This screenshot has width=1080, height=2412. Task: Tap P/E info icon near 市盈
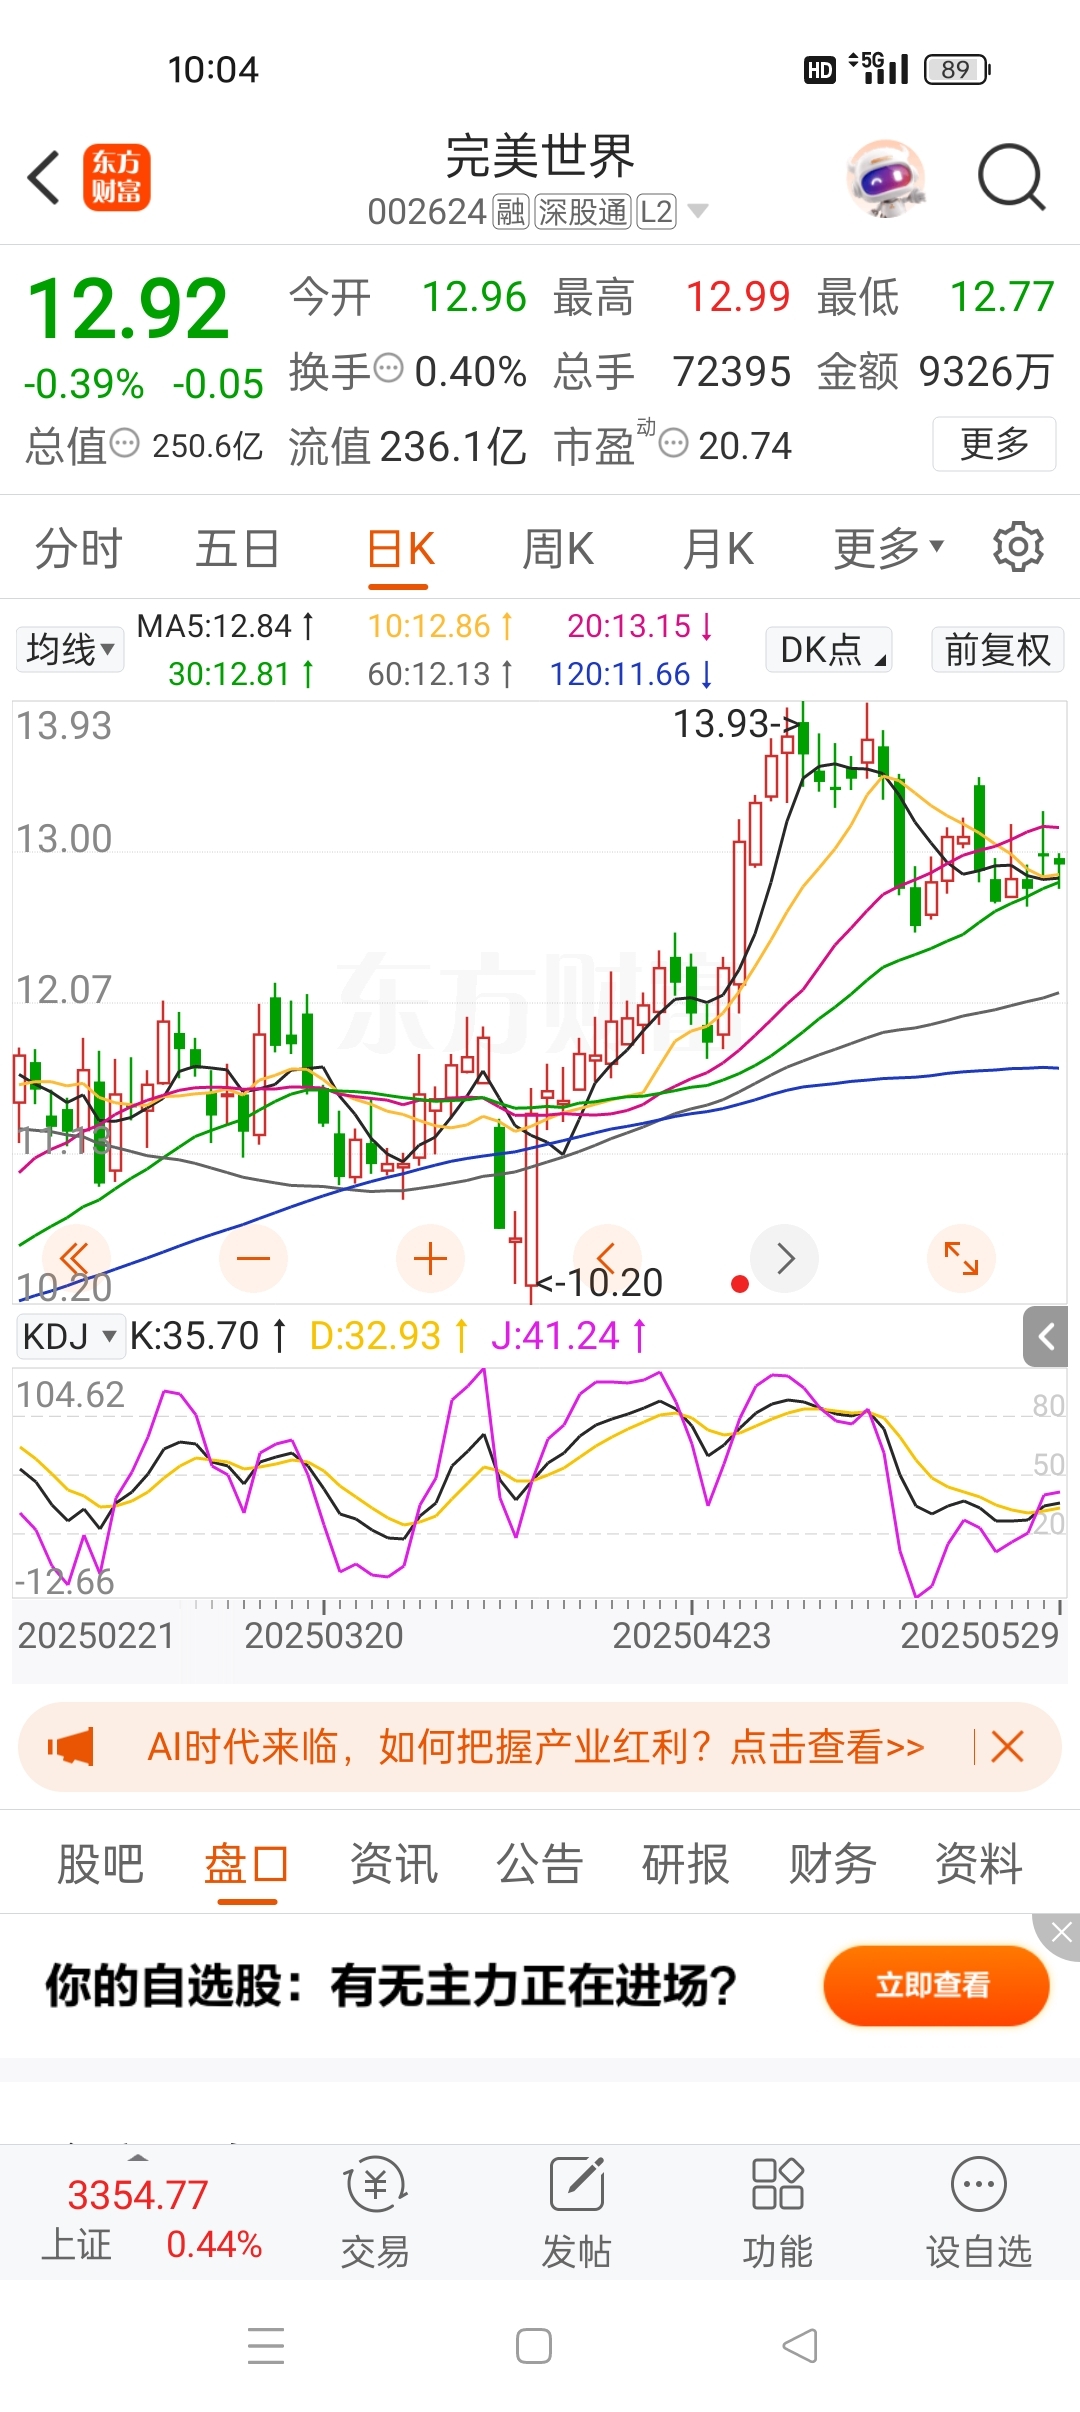[674, 443]
